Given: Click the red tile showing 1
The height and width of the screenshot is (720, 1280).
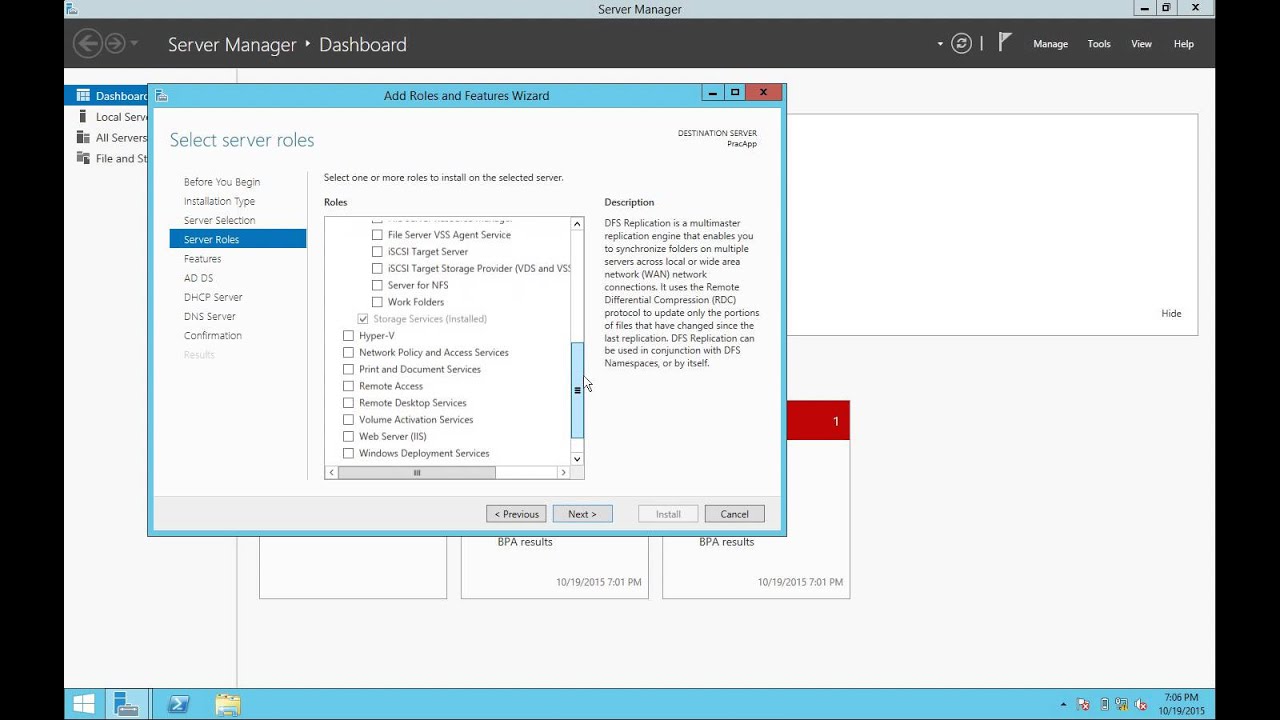Looking at the screenshot, I should tap(818, 420).
